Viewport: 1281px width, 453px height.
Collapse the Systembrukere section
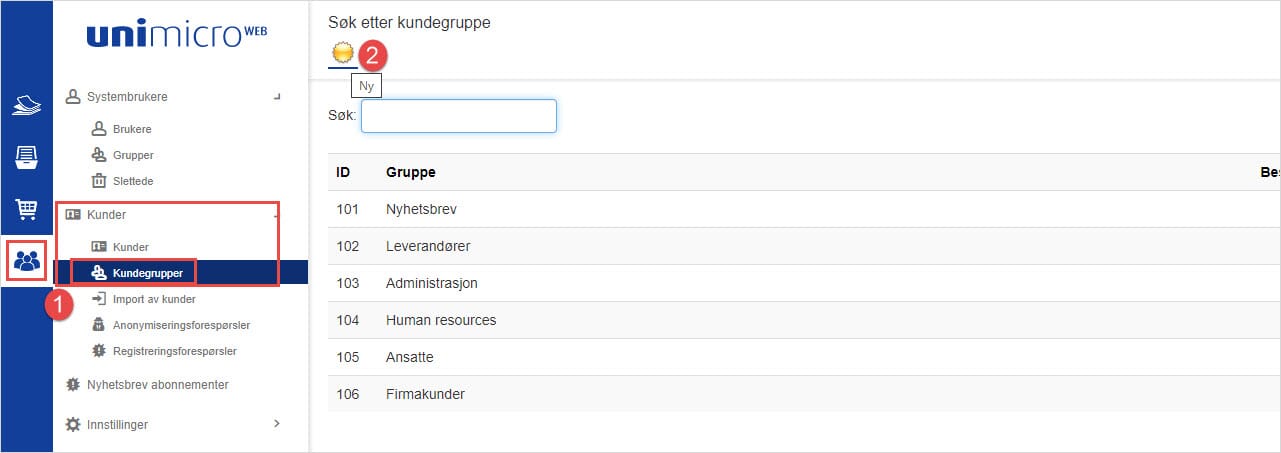(x=277, y=97)
